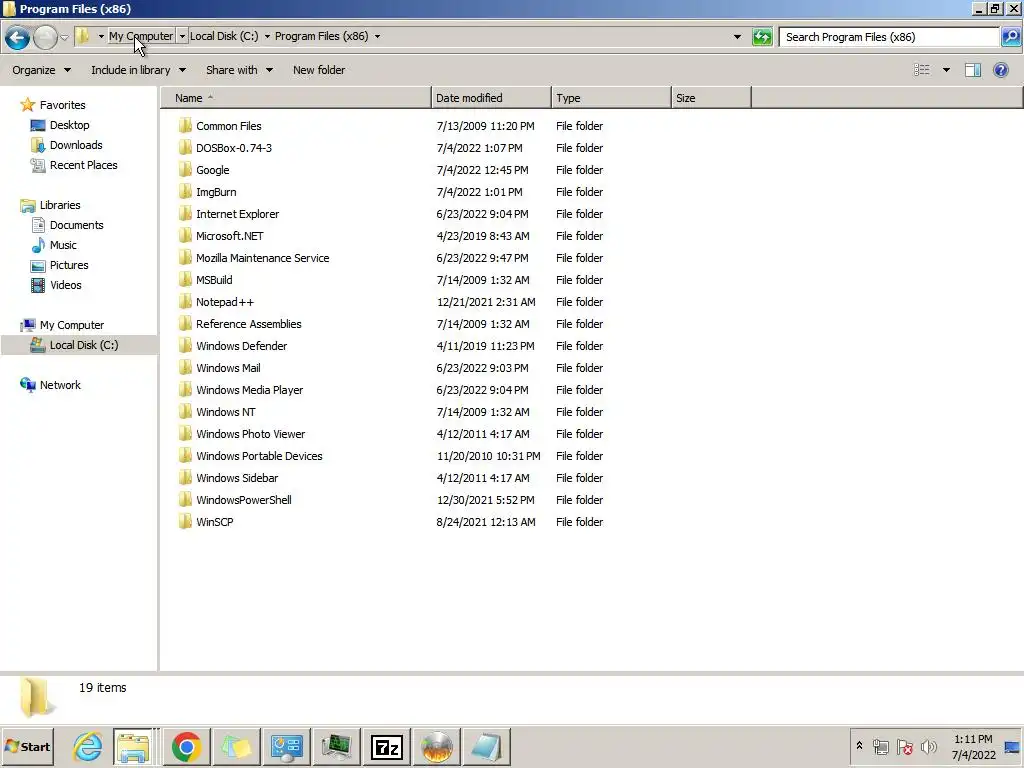Viewport: 1024px width, 768px height.
Task: Select the MSBuild folder
Action: click(x=214, y=280)
